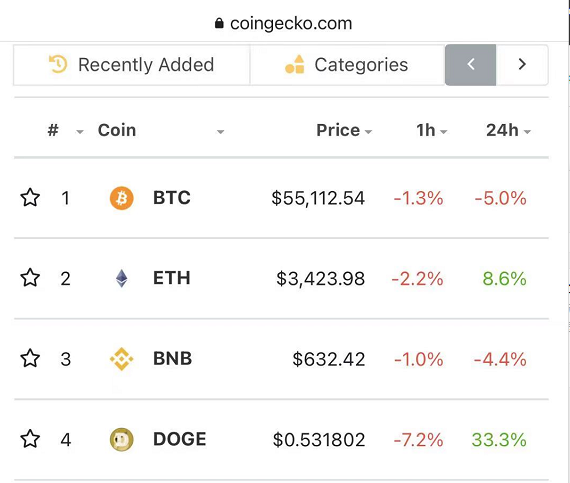570x483 pixels.
Task: Sort by Price column dropdown arrow
Action: [x=368, y=132]
